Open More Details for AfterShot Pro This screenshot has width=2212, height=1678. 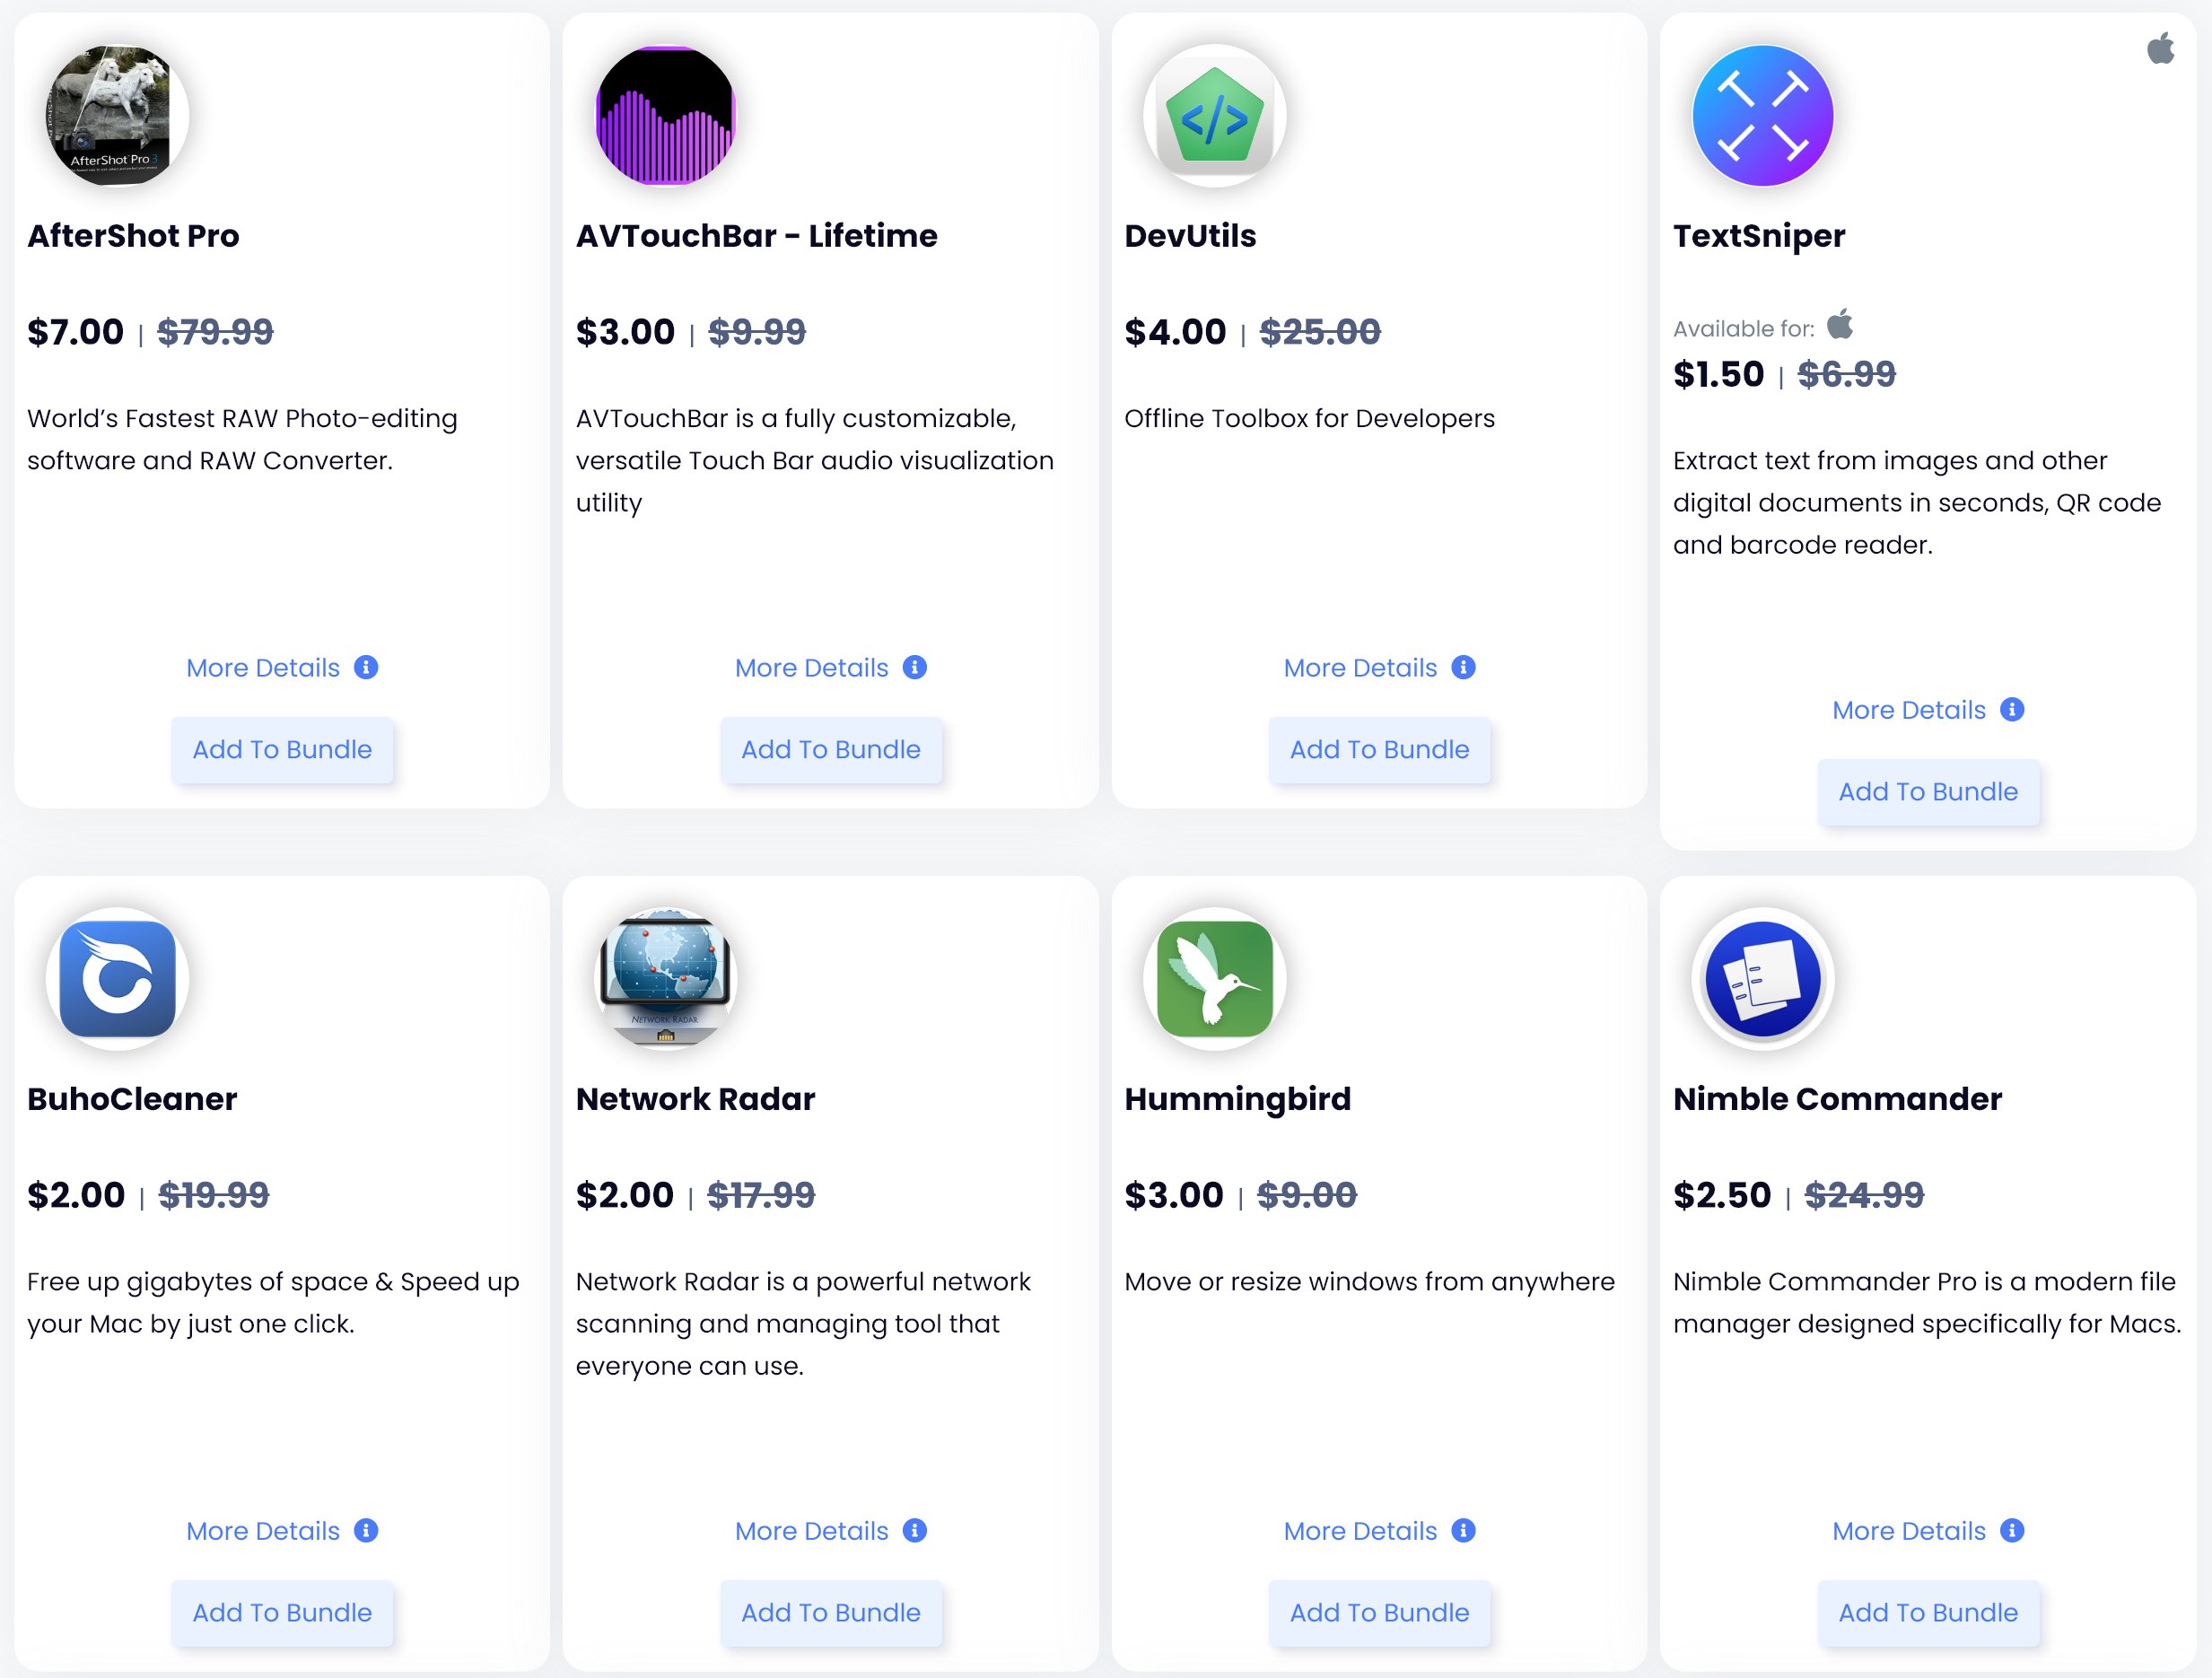(263, 667)
